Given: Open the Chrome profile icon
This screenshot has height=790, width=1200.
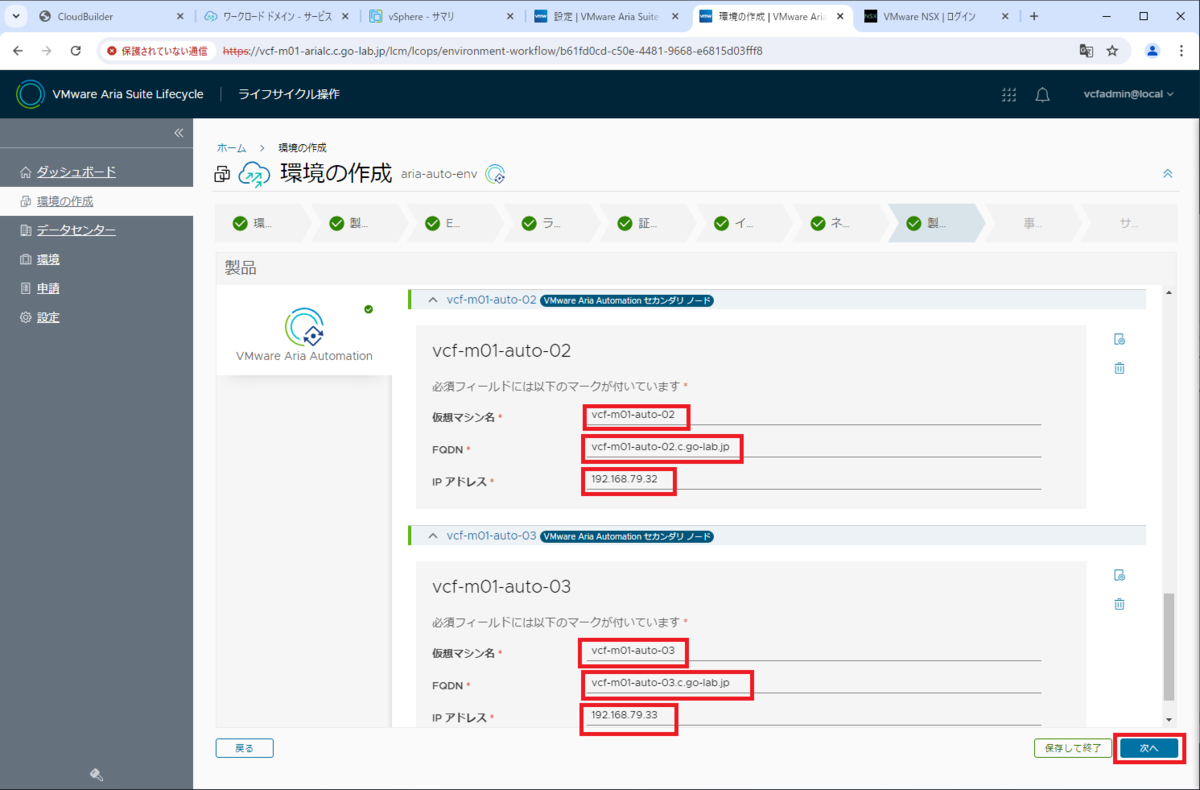Looking at the screenshot, I should point(1152,50).
